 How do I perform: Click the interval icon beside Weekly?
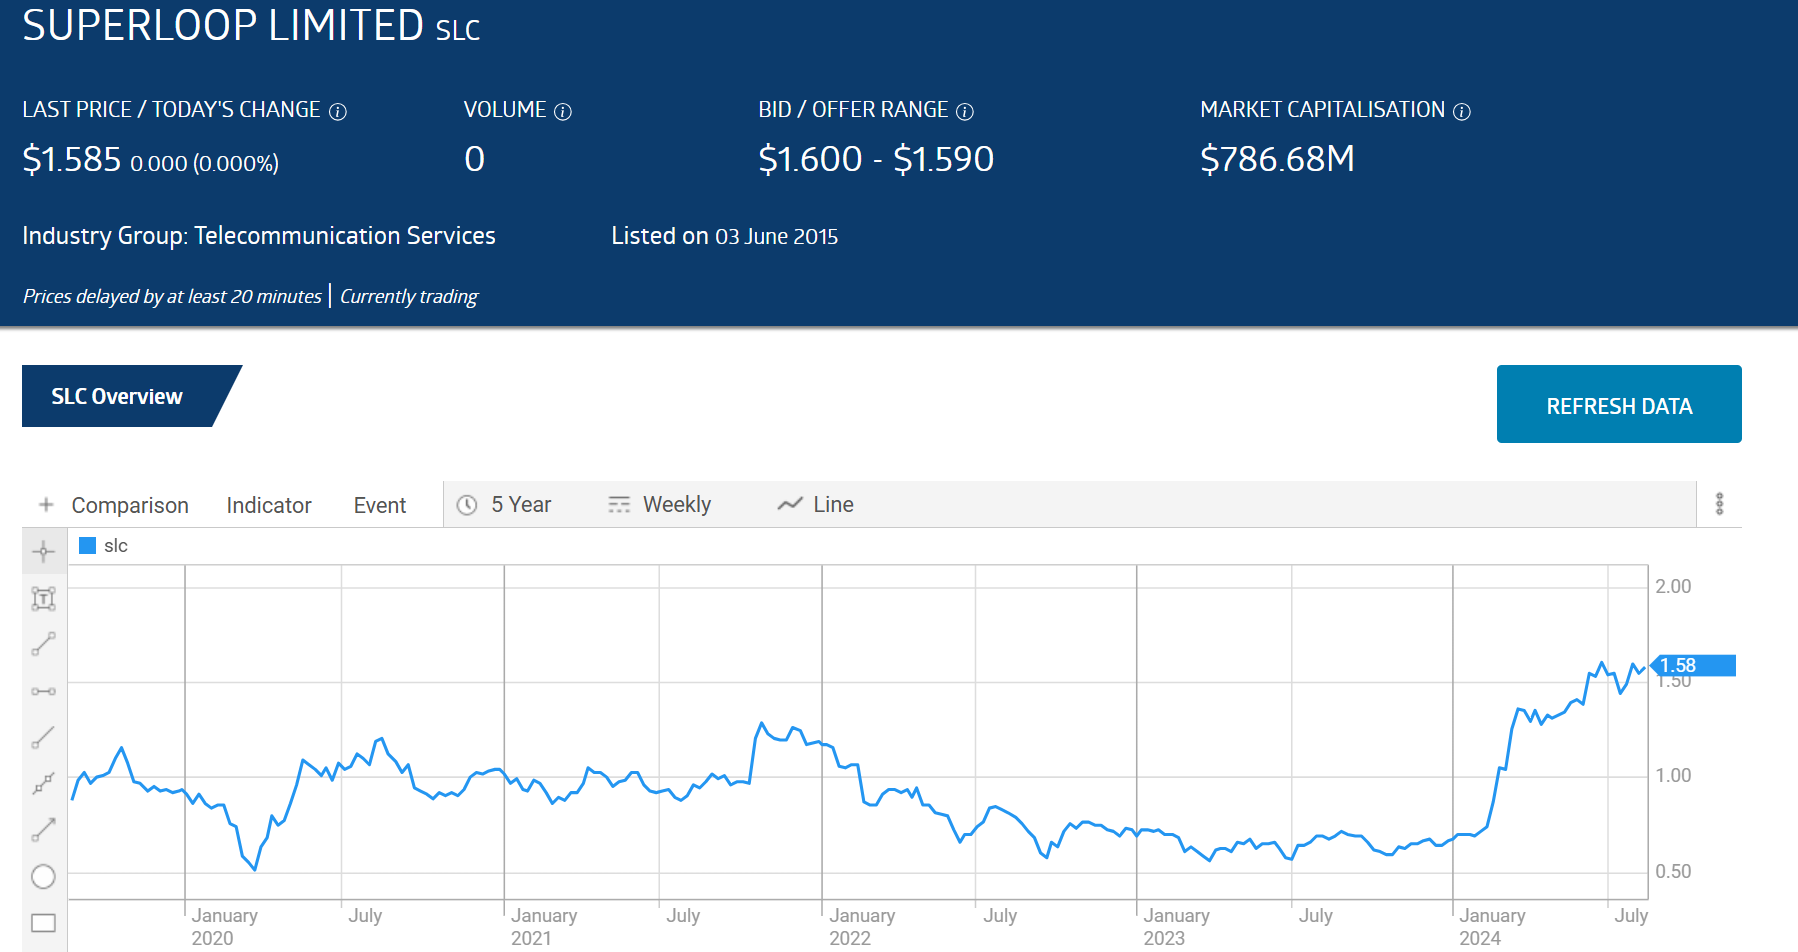(620, 505)
